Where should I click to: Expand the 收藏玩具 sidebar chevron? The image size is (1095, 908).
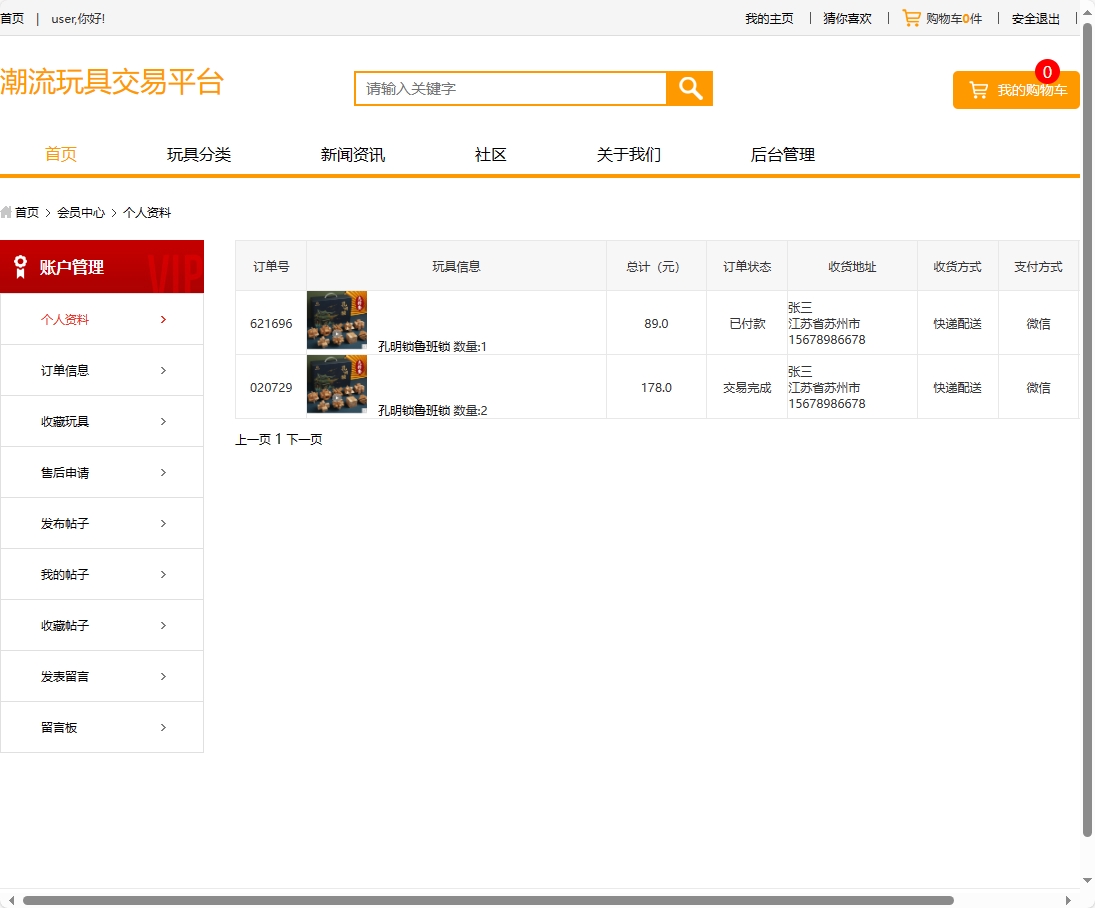tap(163, 421)
